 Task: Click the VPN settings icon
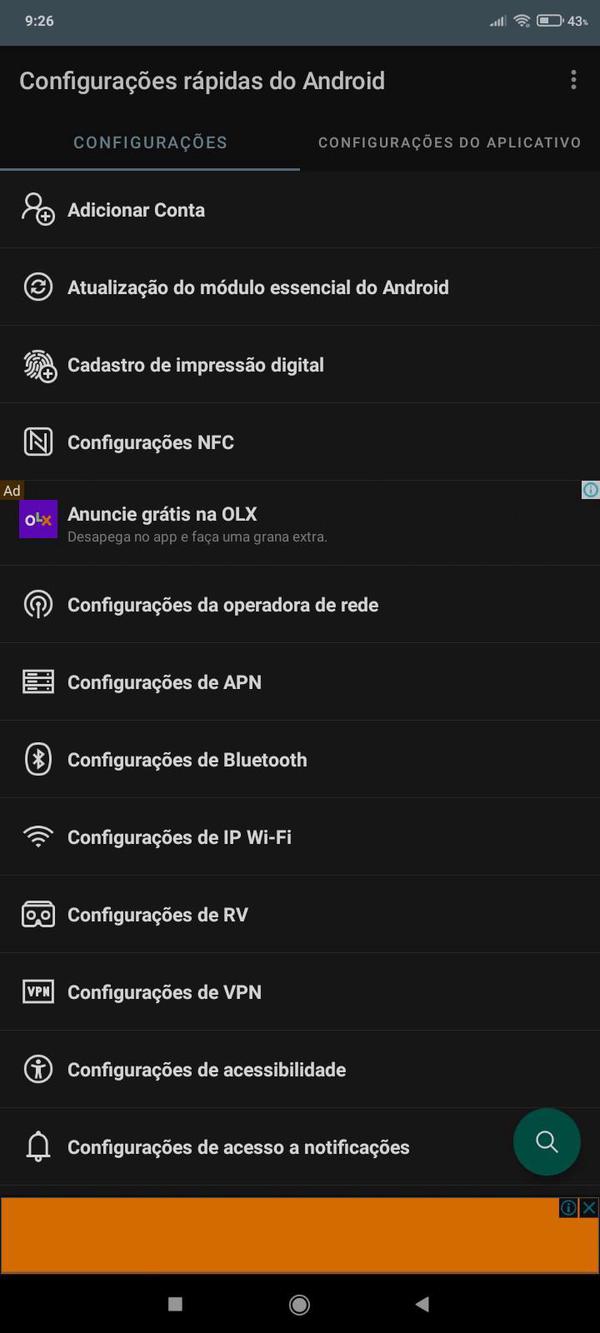[37, 992]
